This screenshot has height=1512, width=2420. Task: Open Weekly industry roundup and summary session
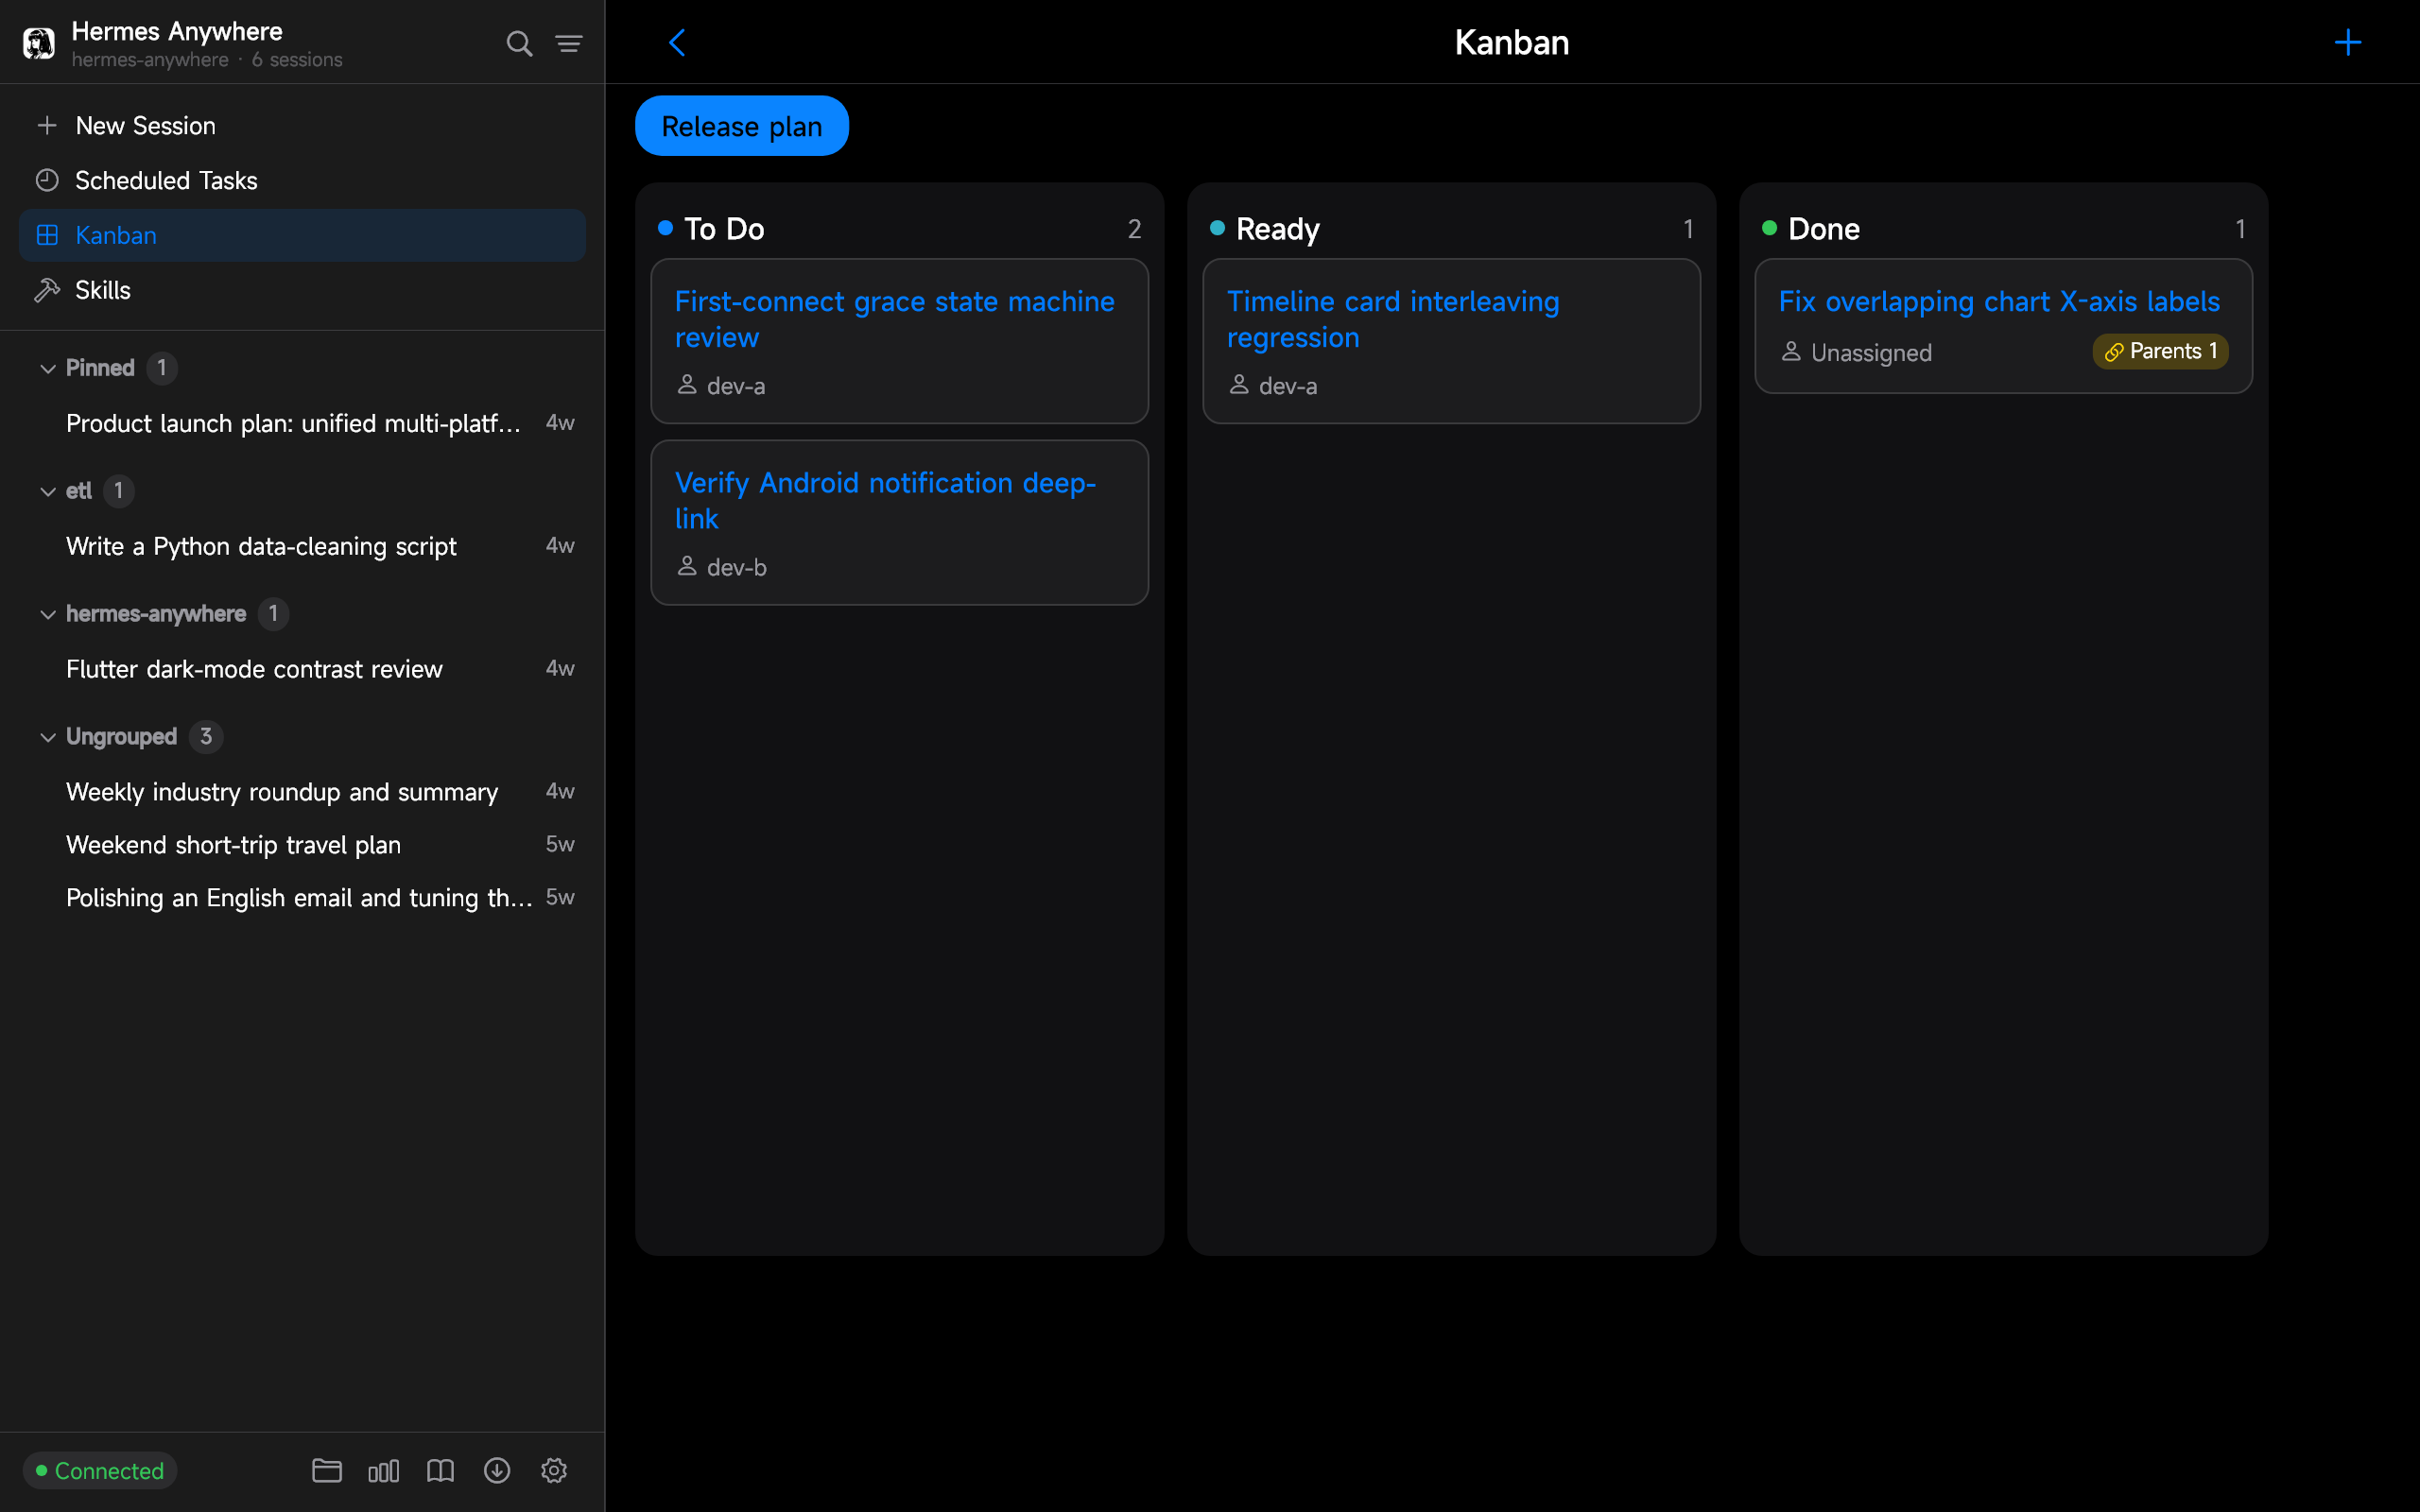coord(302,792)
